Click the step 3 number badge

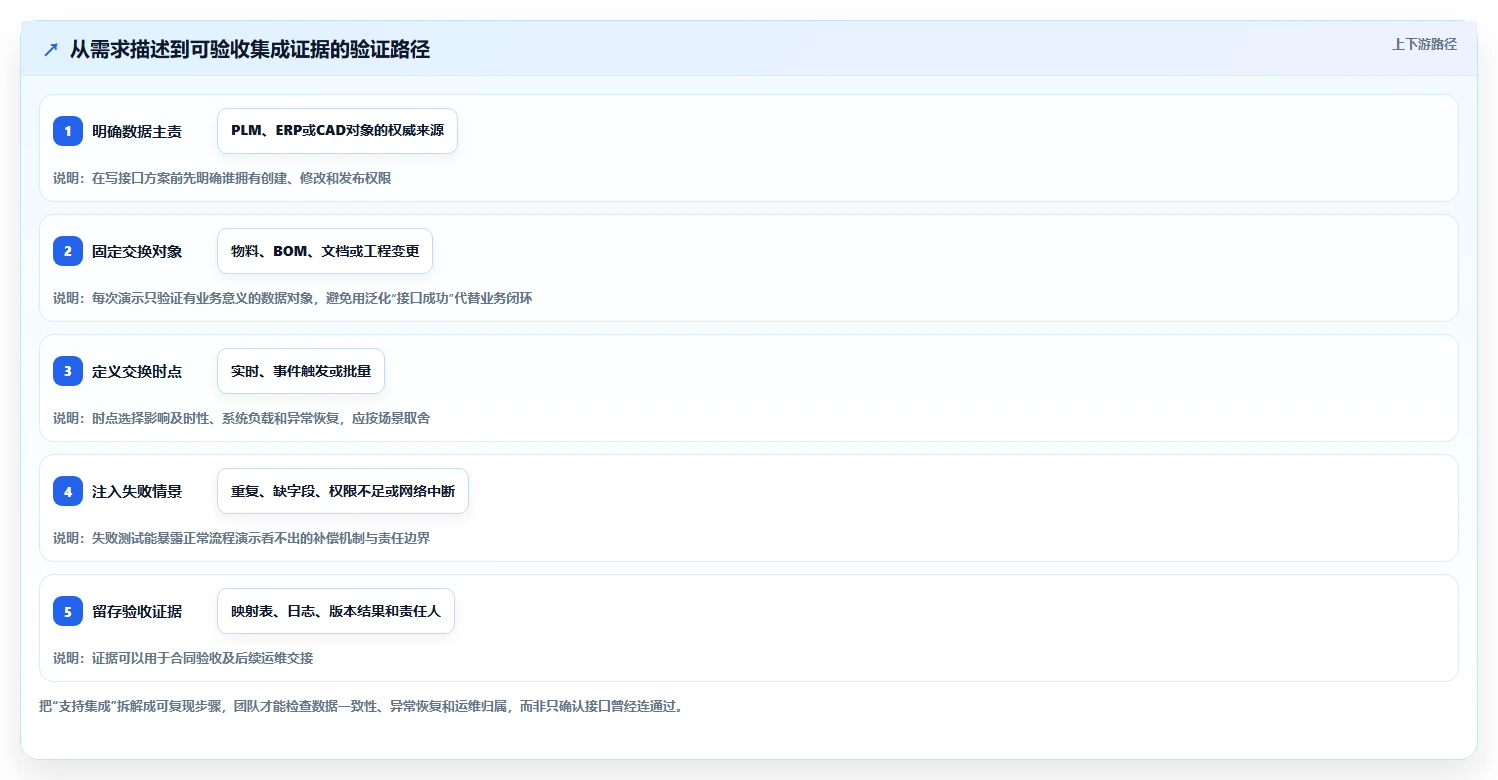(x=68, y=371)
